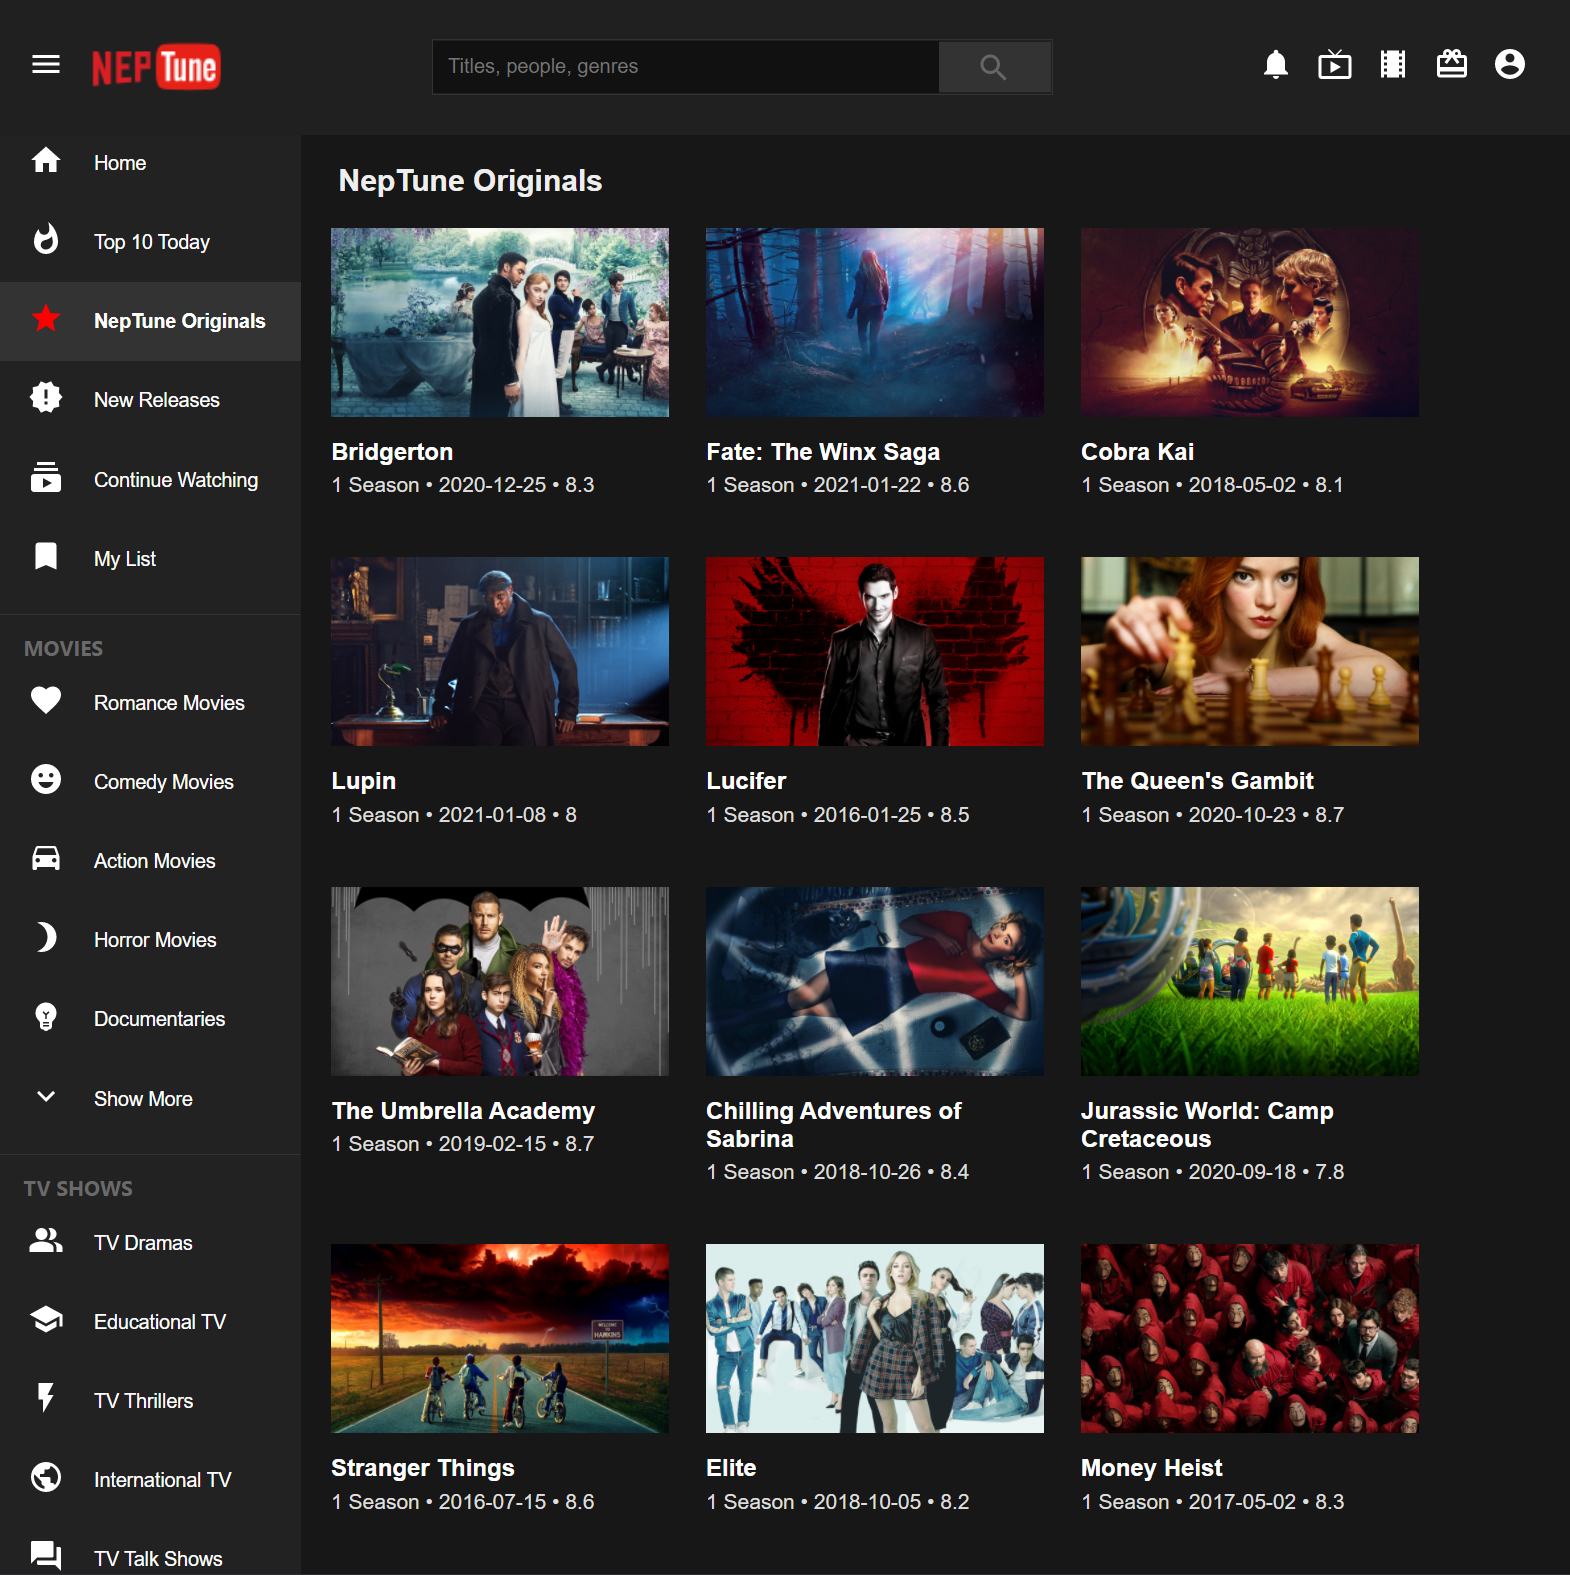
Task: Click the people icon for TV Dramas
Action: point(46,1241)
